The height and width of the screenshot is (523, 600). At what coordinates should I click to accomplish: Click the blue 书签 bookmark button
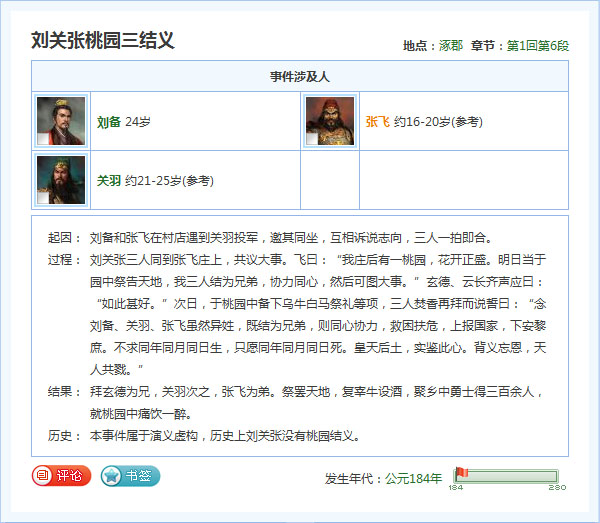click(x=130, y=476)
